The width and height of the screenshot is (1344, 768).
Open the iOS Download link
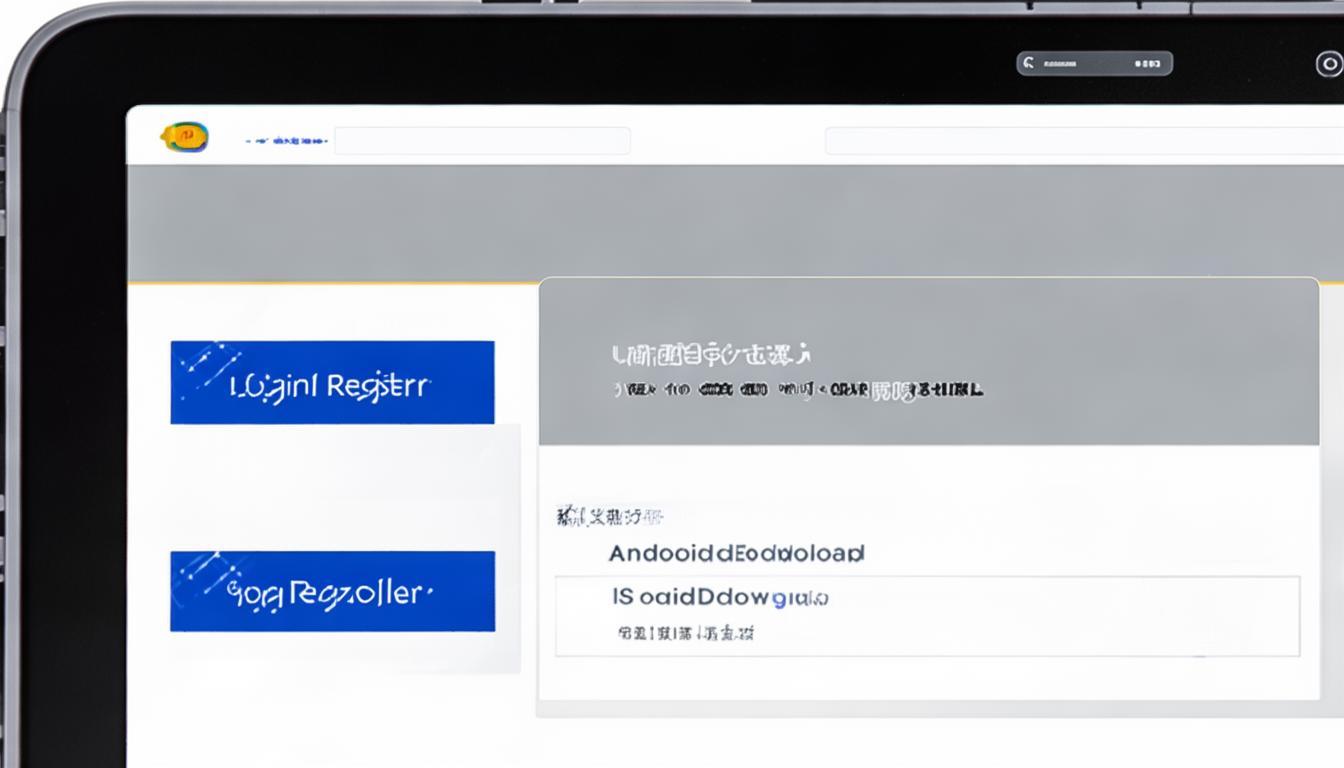pos(720,598)
